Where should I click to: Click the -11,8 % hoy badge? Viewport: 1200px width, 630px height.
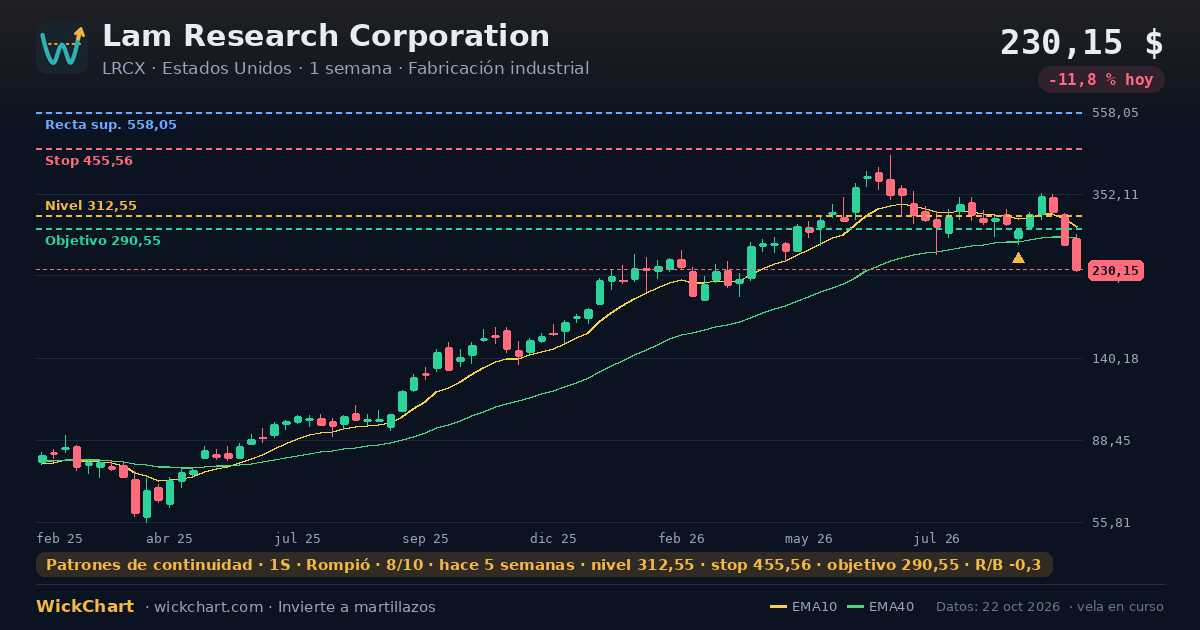1101,80
